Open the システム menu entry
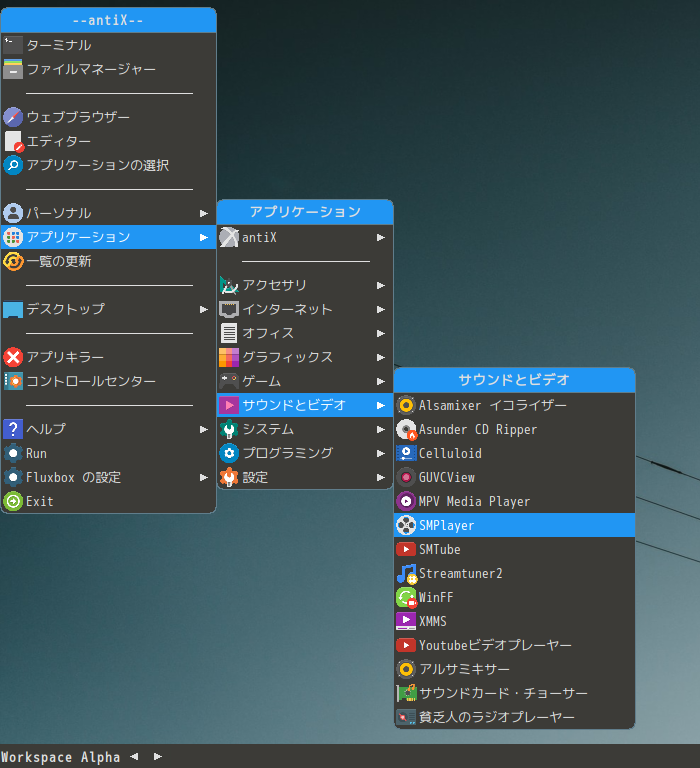Viewport: 700px width, 768px height. pyautogui.click(x=305, y=429)
